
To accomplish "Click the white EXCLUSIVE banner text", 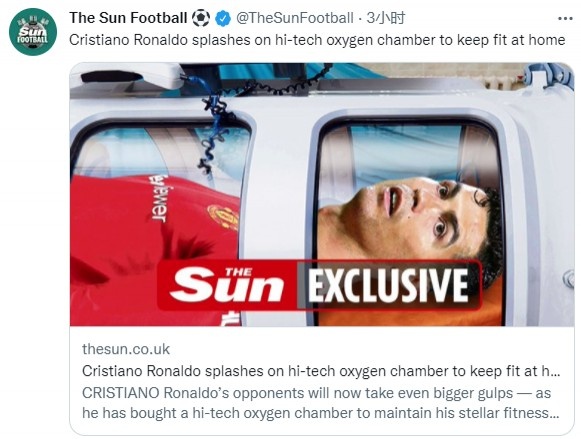I will pos(388,285).
